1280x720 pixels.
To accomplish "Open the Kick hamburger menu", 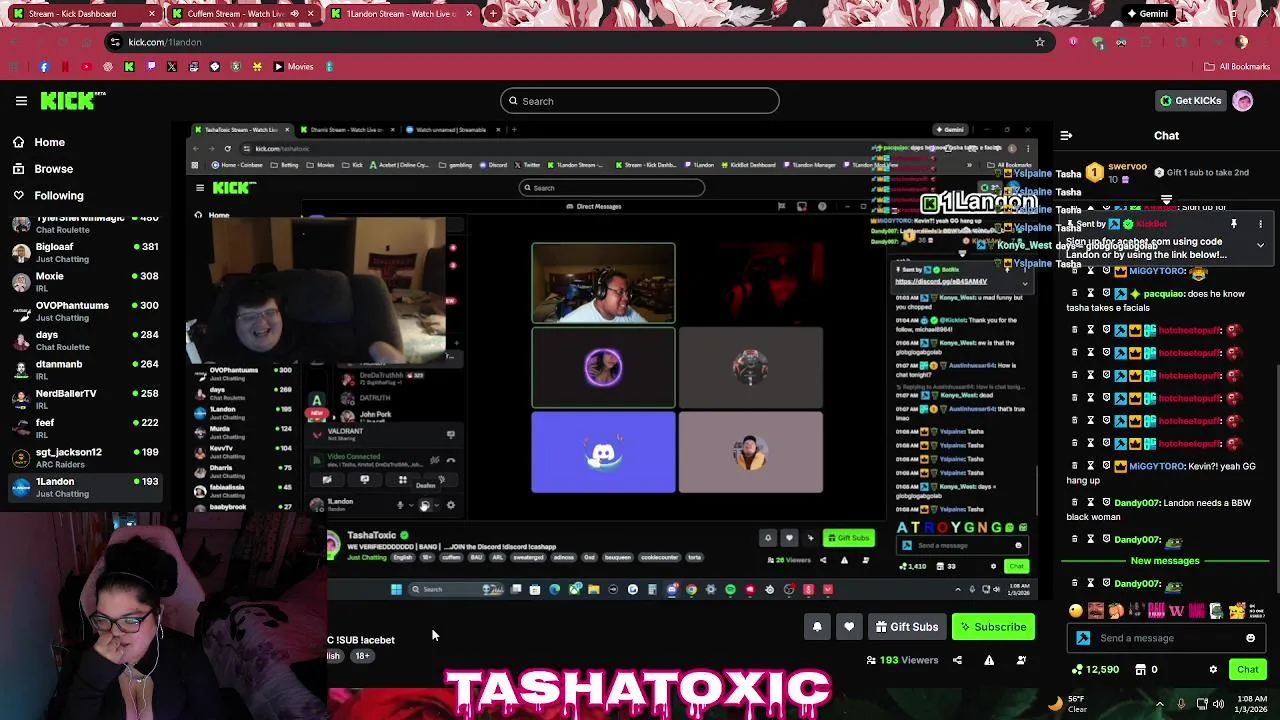I will point(21,100).
